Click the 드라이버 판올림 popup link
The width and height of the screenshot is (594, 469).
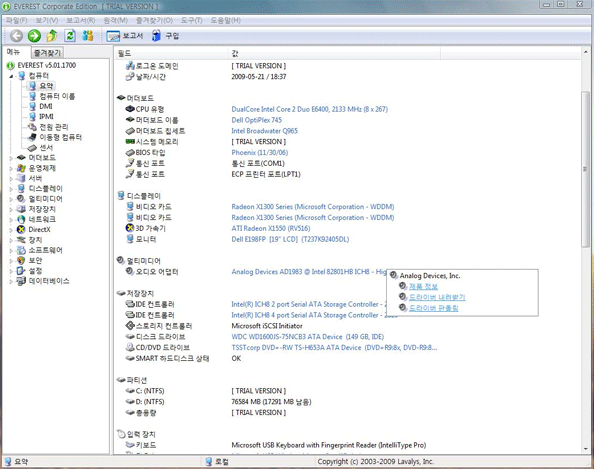click(433, 308)
